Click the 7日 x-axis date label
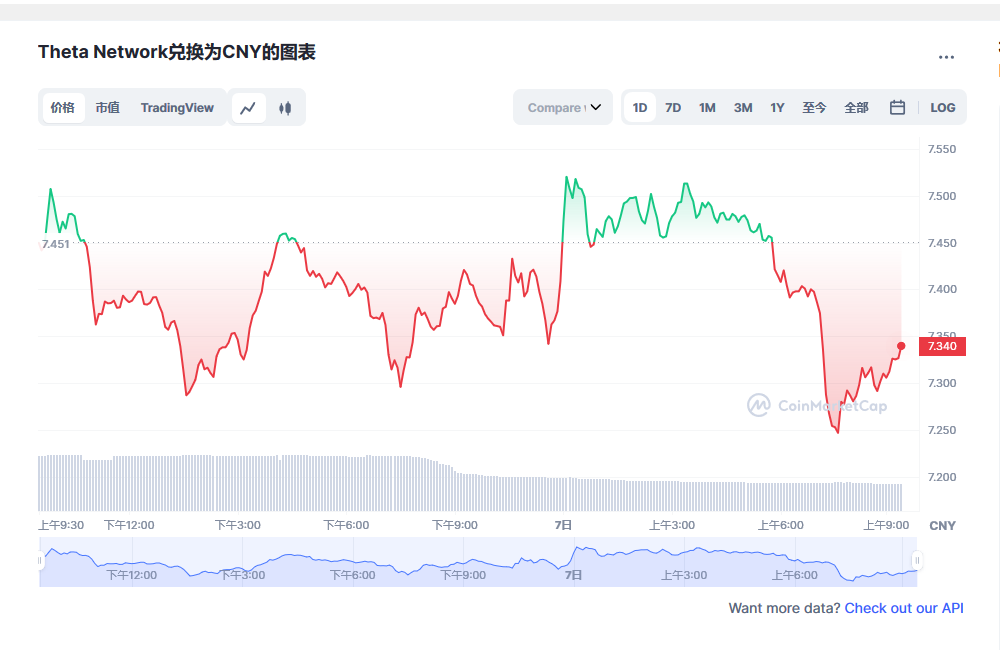Viewport: 1000px width, 650px height. click(x=563, y=525)
